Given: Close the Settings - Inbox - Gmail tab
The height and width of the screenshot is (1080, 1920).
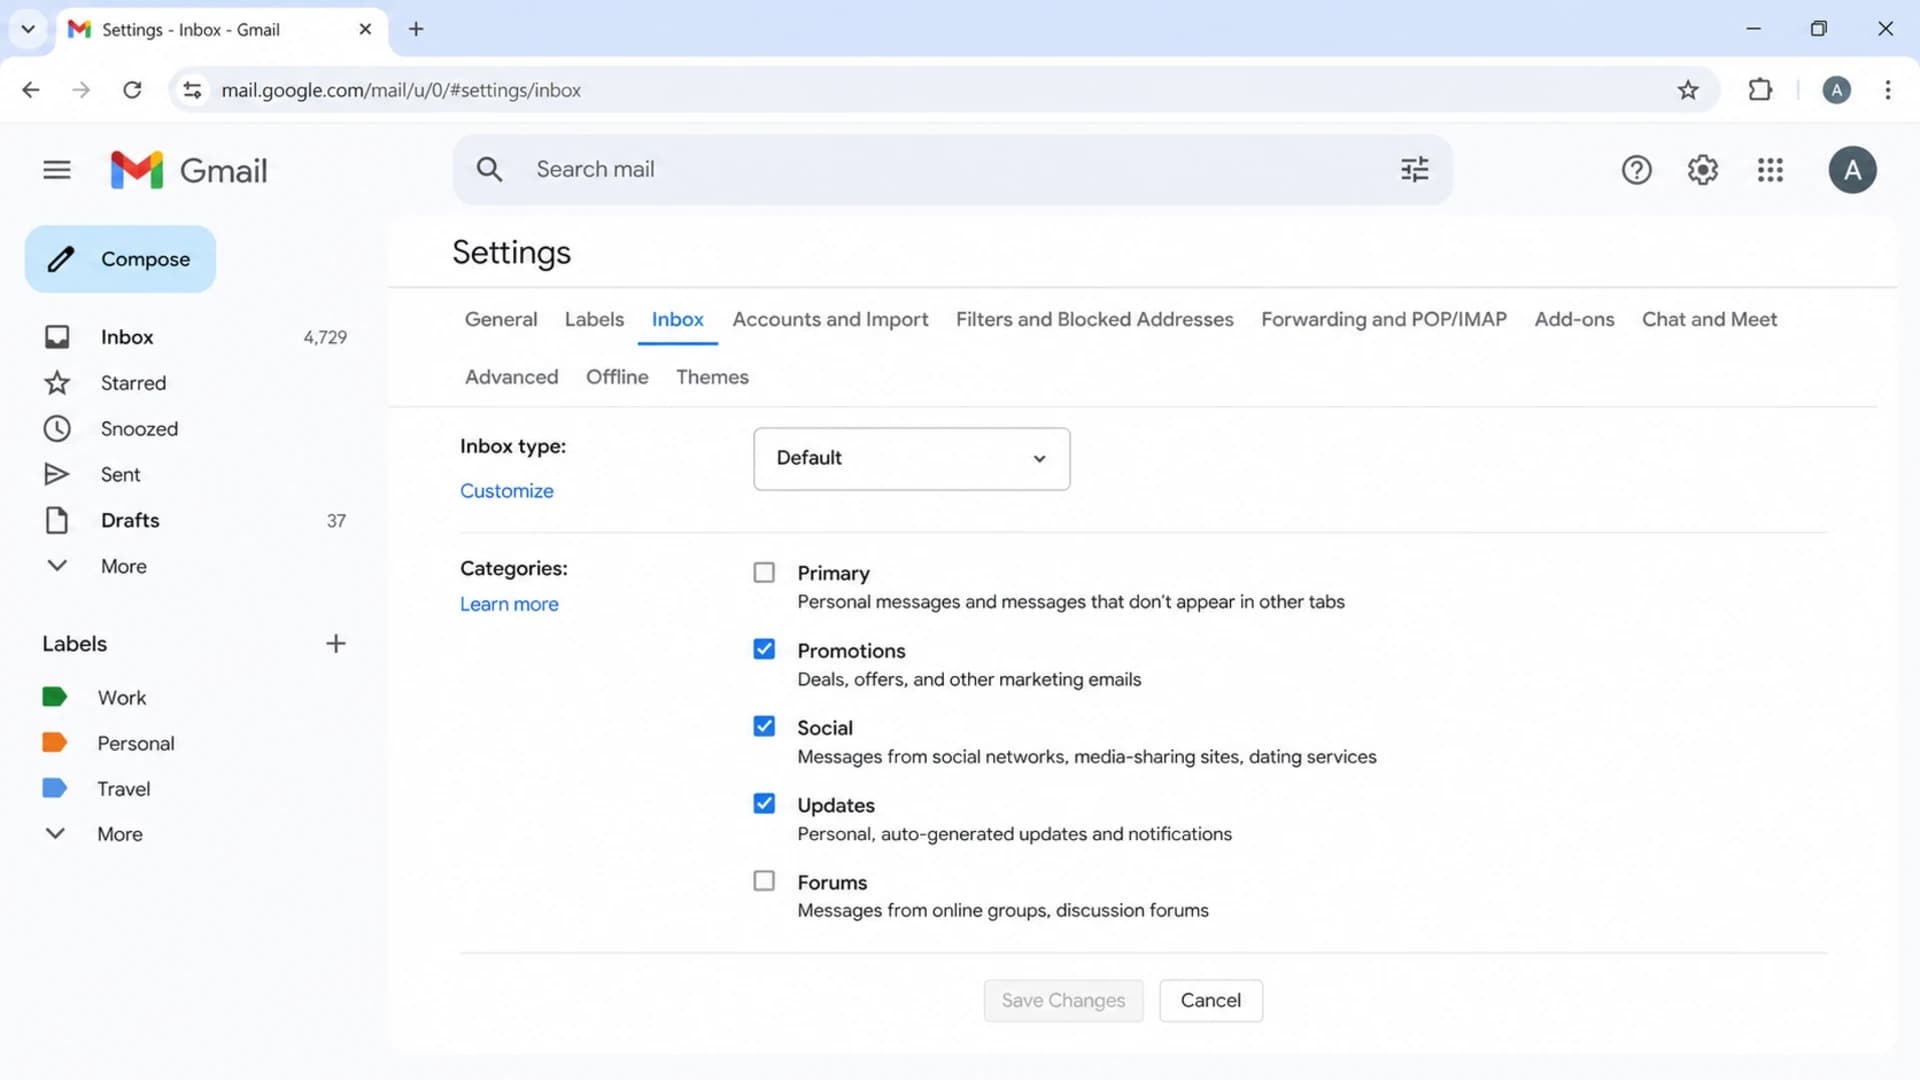Looking at the screenshot, I should [x=365, y=29].
